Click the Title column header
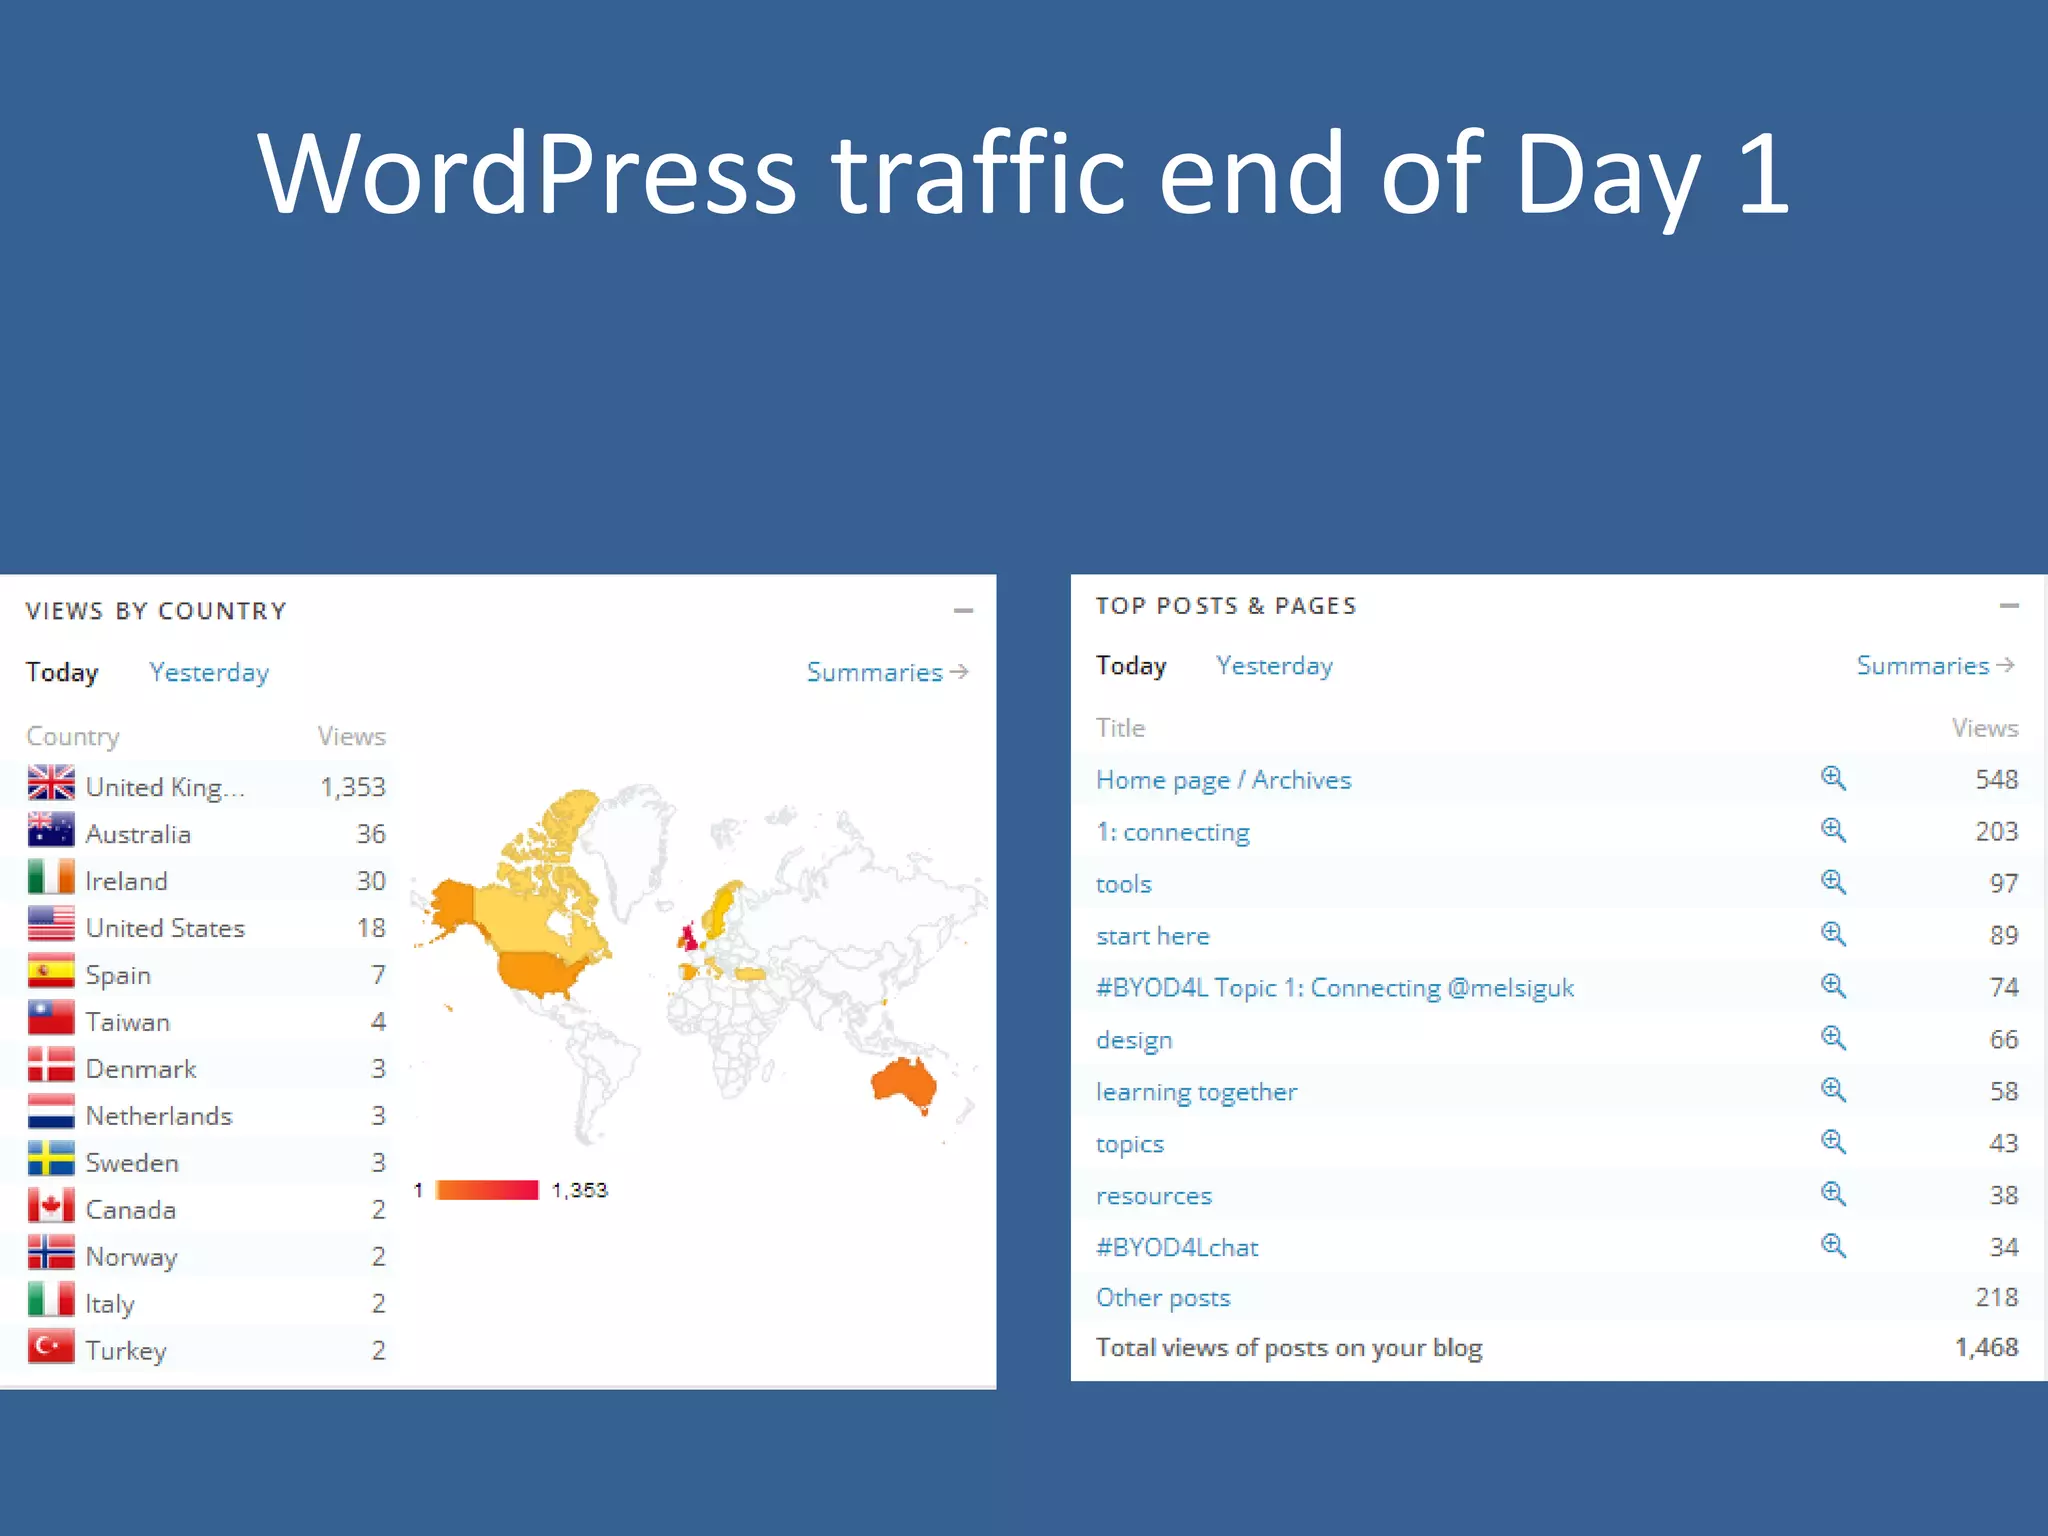The width and height of the screenshot is (2048, 1536). click(x=1120, y=728)
